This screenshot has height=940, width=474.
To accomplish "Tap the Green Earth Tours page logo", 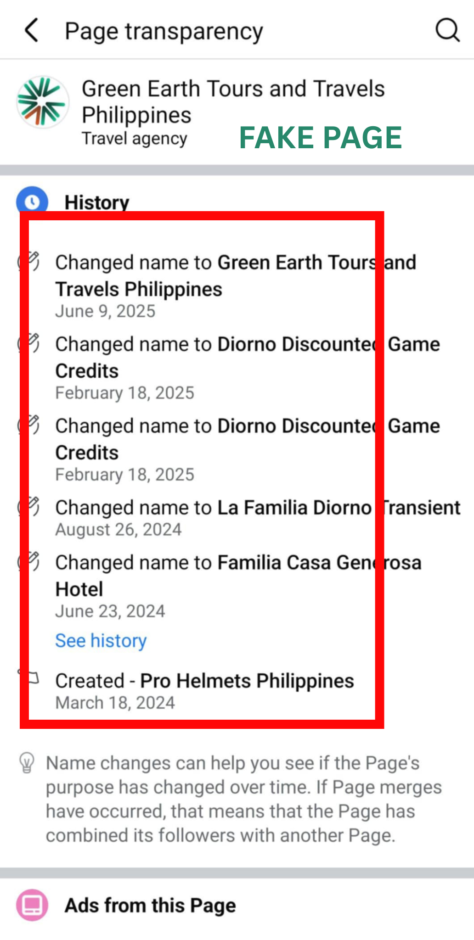I will click(43, 102).
